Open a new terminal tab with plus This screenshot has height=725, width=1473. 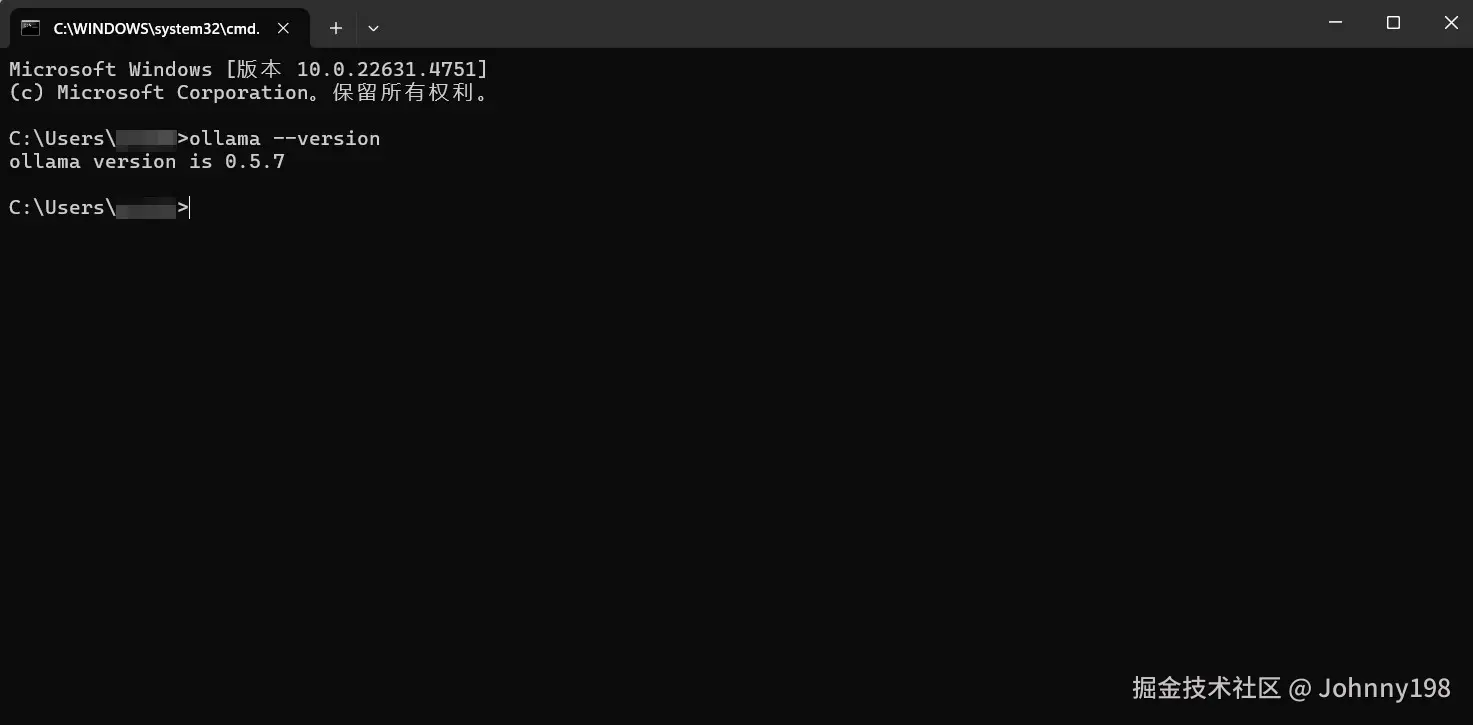click(336, 28)
